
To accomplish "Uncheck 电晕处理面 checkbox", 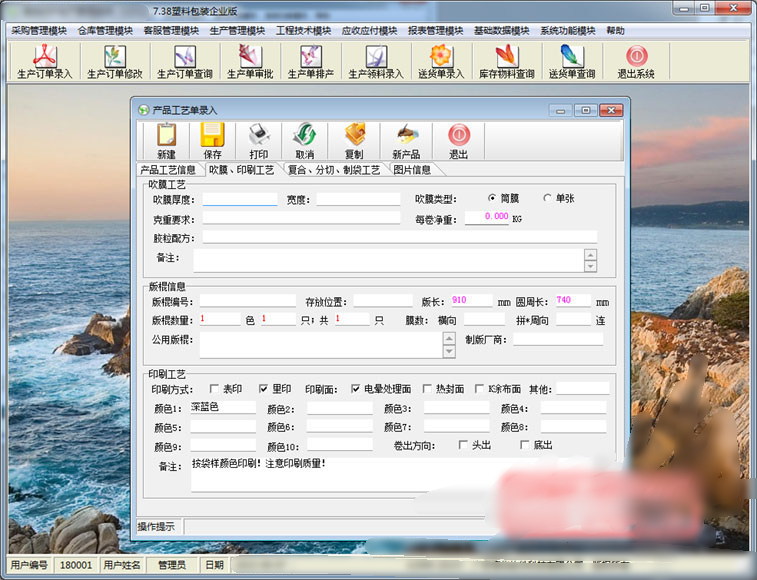I will (355, 389).
